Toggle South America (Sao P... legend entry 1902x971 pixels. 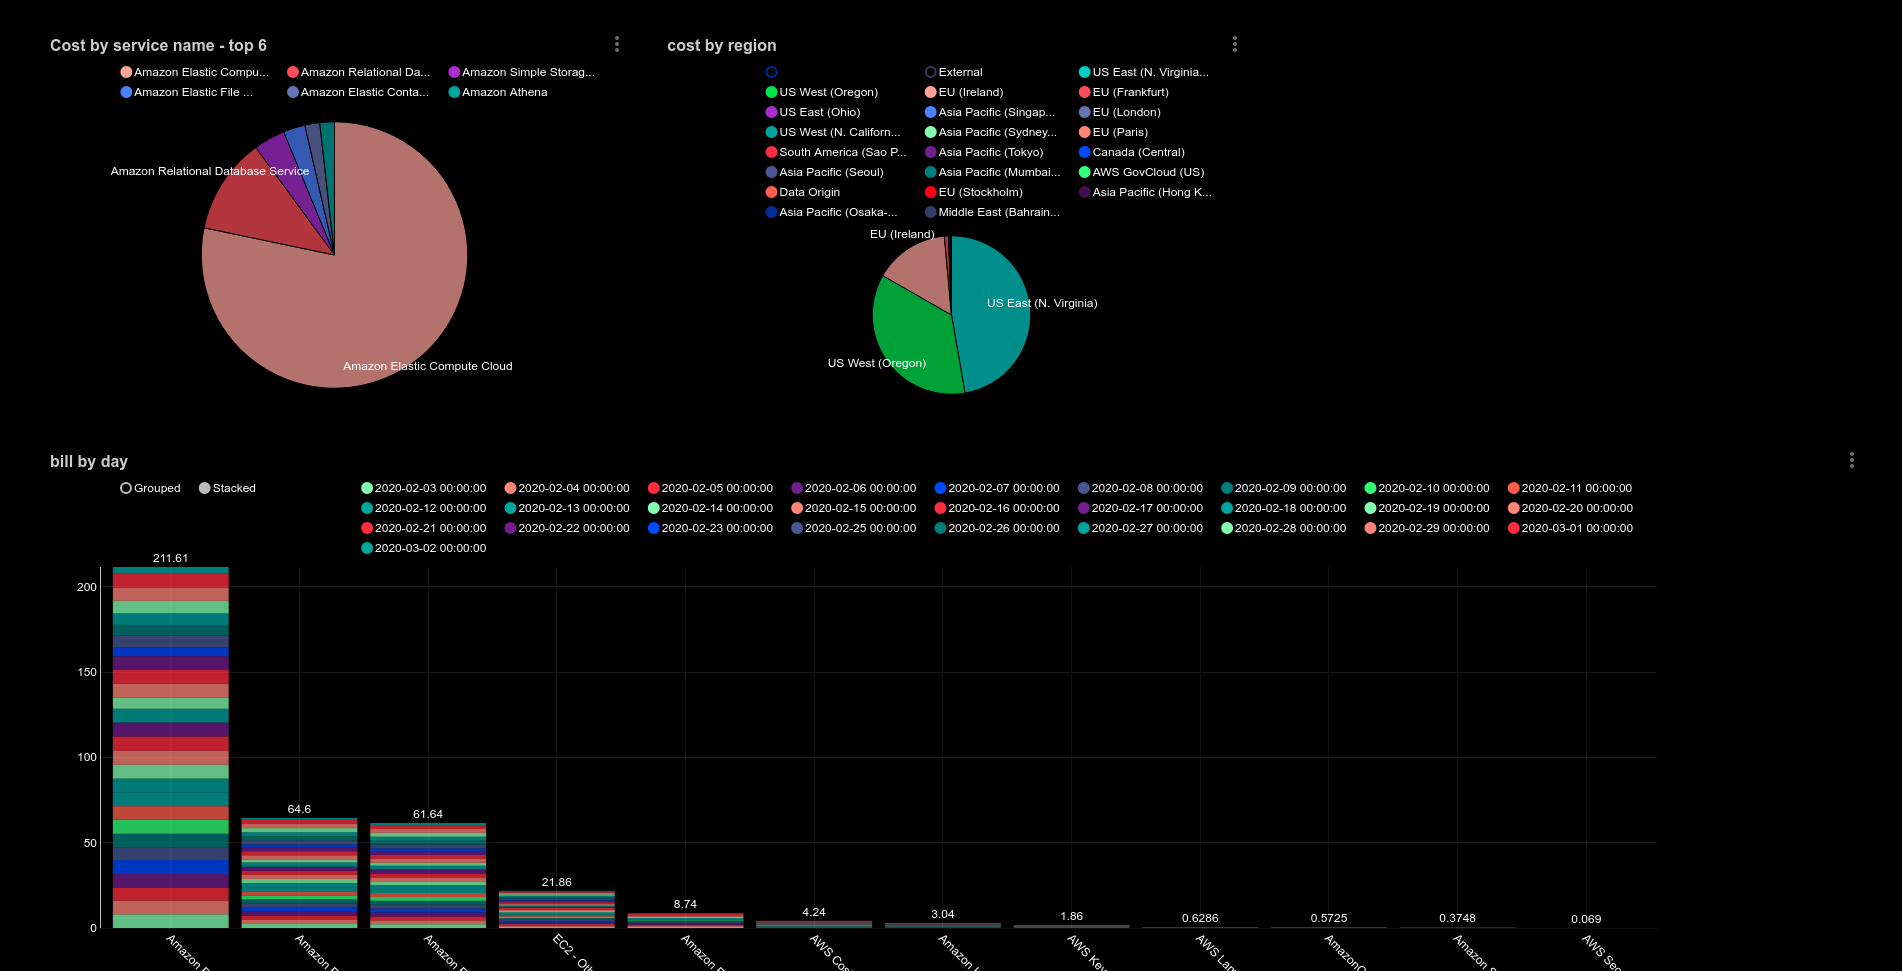836,152
